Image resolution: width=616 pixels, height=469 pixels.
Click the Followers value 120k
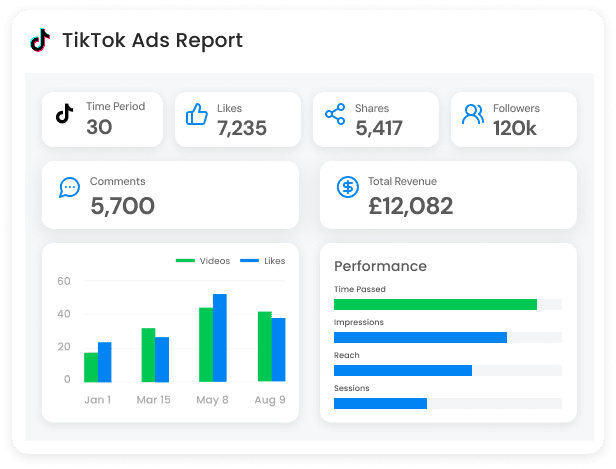[515, 128]
